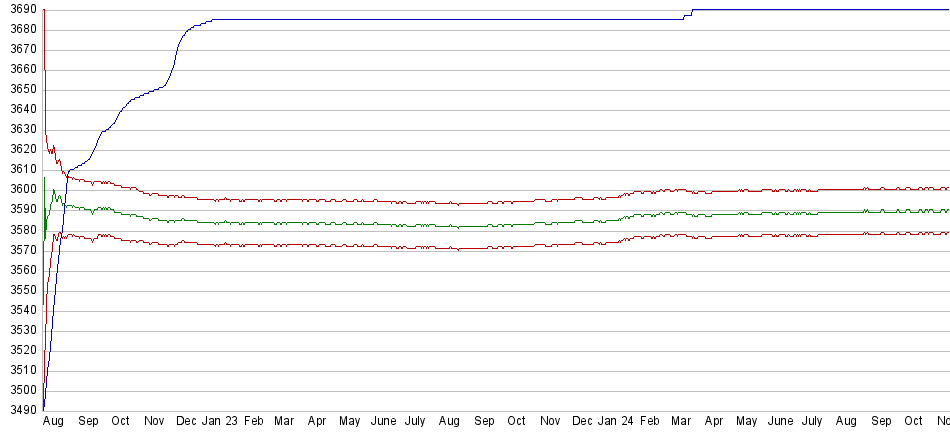Click the red spike at the 3690 top-left
This screenshot has height=435, width=950.
click(44, 12)
